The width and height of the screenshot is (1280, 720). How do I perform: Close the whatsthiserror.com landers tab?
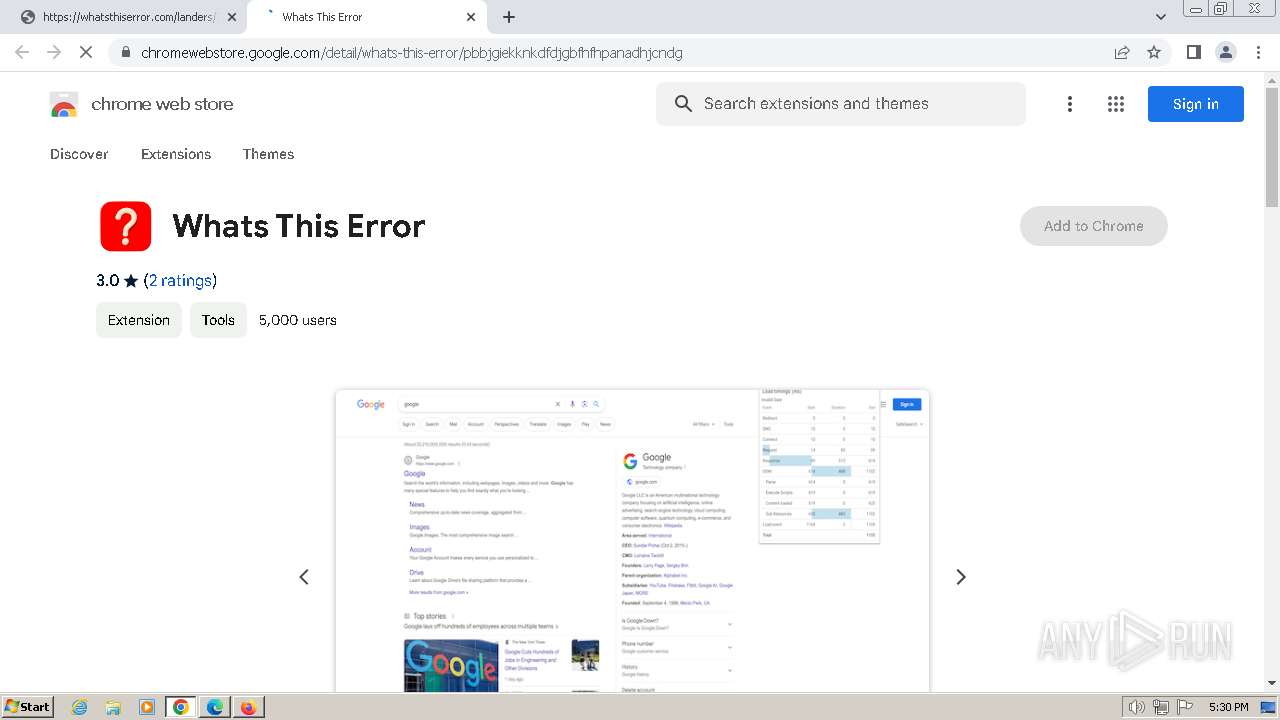pyautogui.click(x=232, y=17)
